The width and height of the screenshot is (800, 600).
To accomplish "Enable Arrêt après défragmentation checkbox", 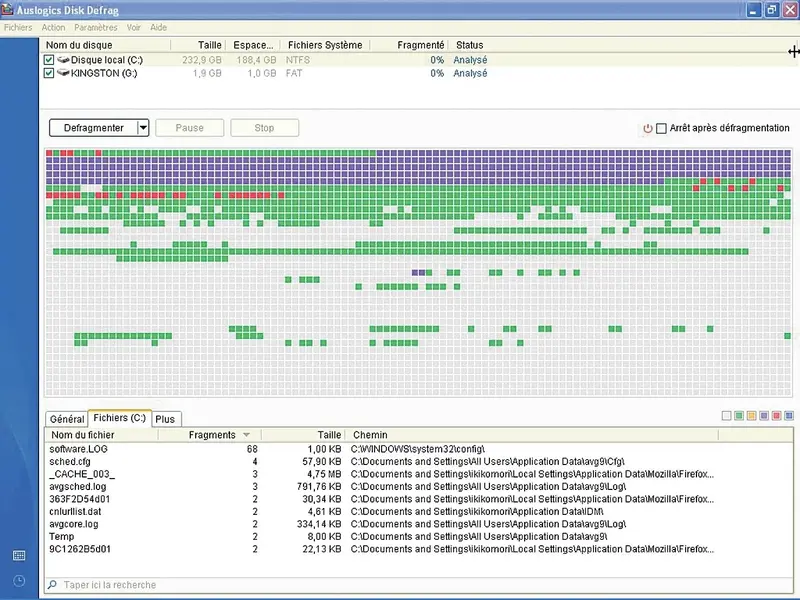I will [x=661, y=128].
